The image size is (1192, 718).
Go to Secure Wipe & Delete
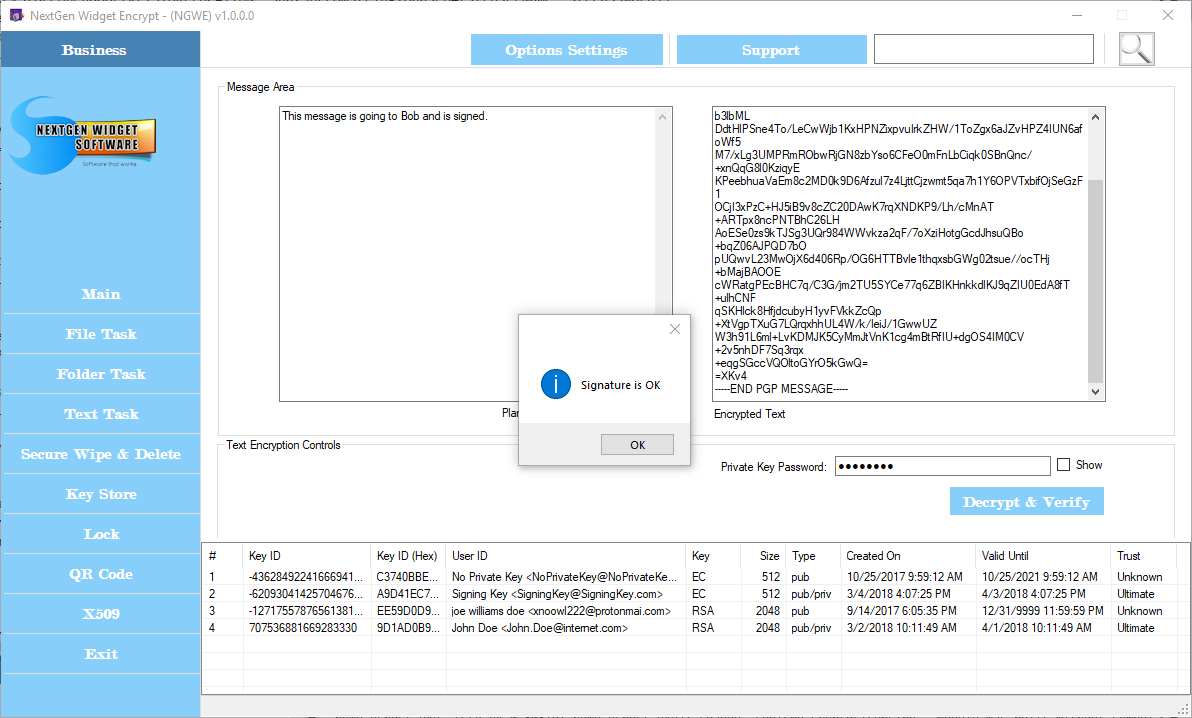pos(101,454)
